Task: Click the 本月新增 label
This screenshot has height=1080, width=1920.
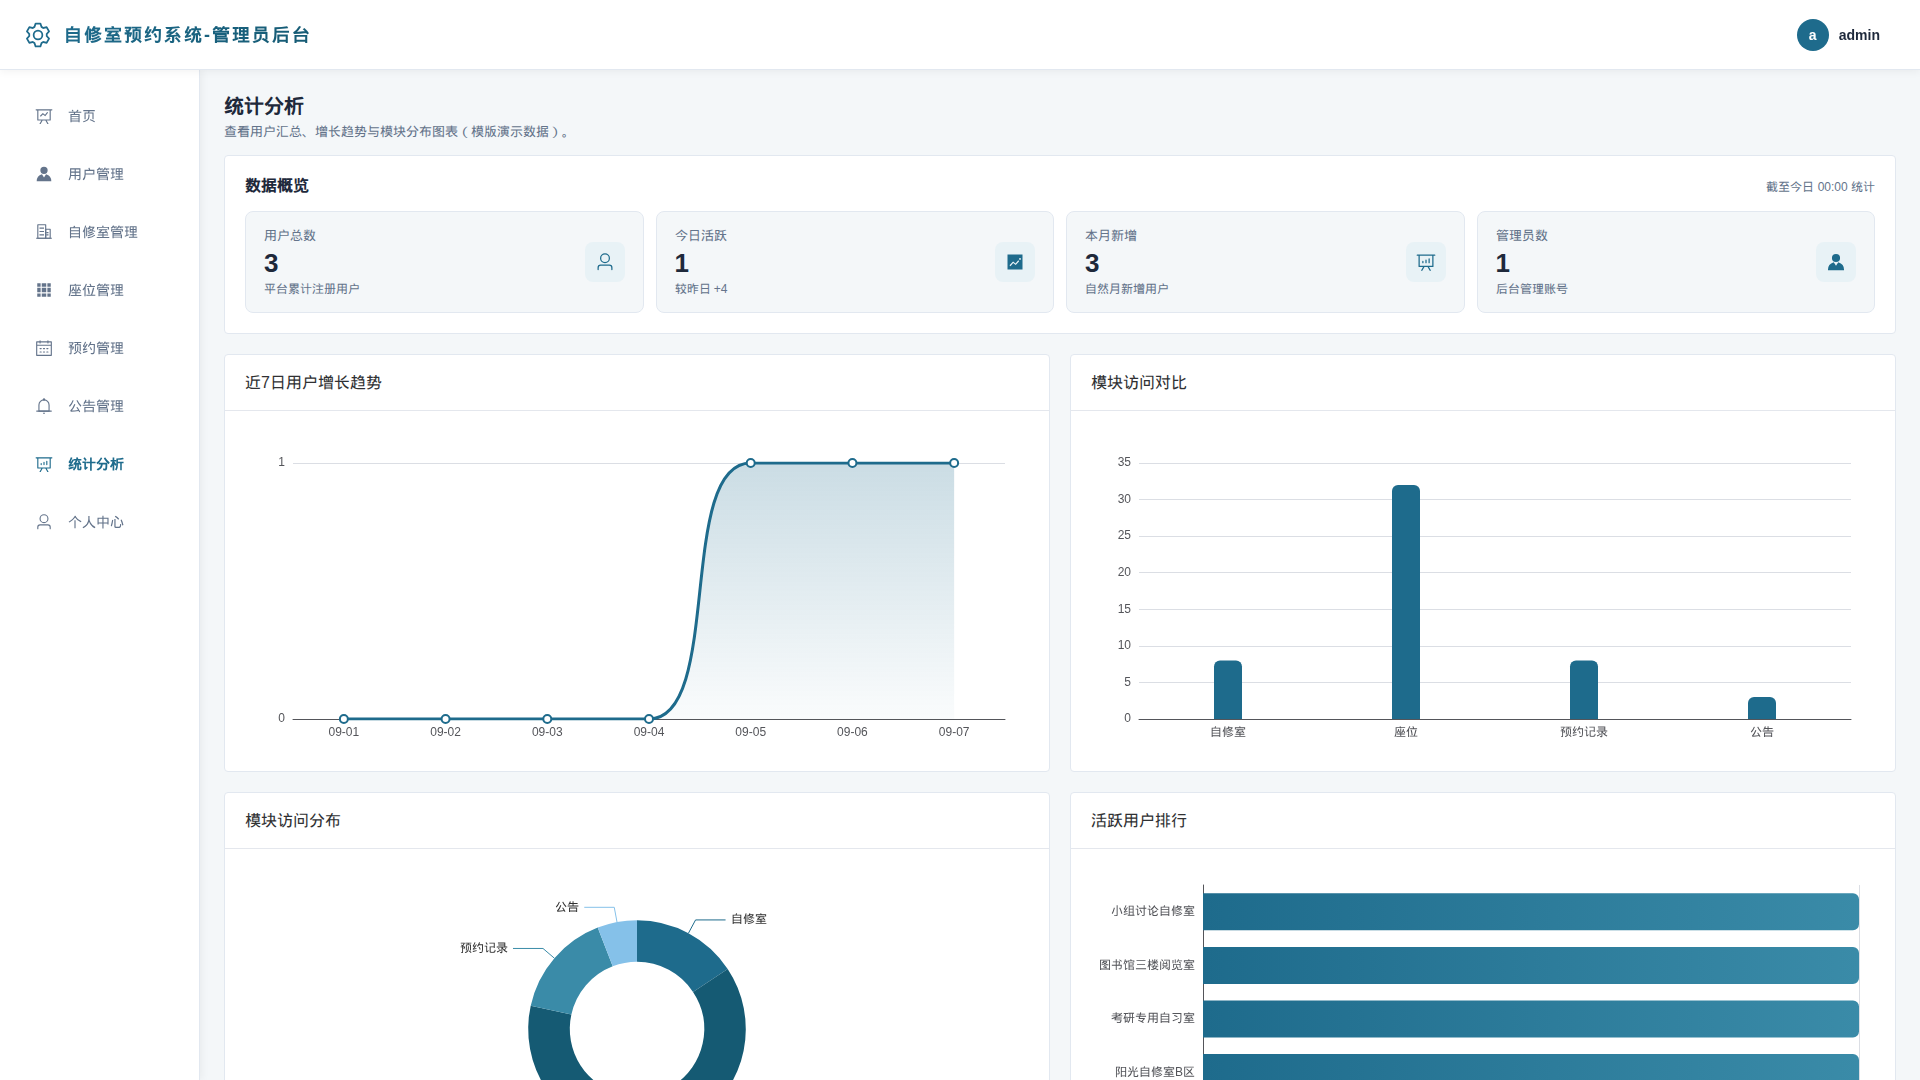Action: [x=1111, y=236]
